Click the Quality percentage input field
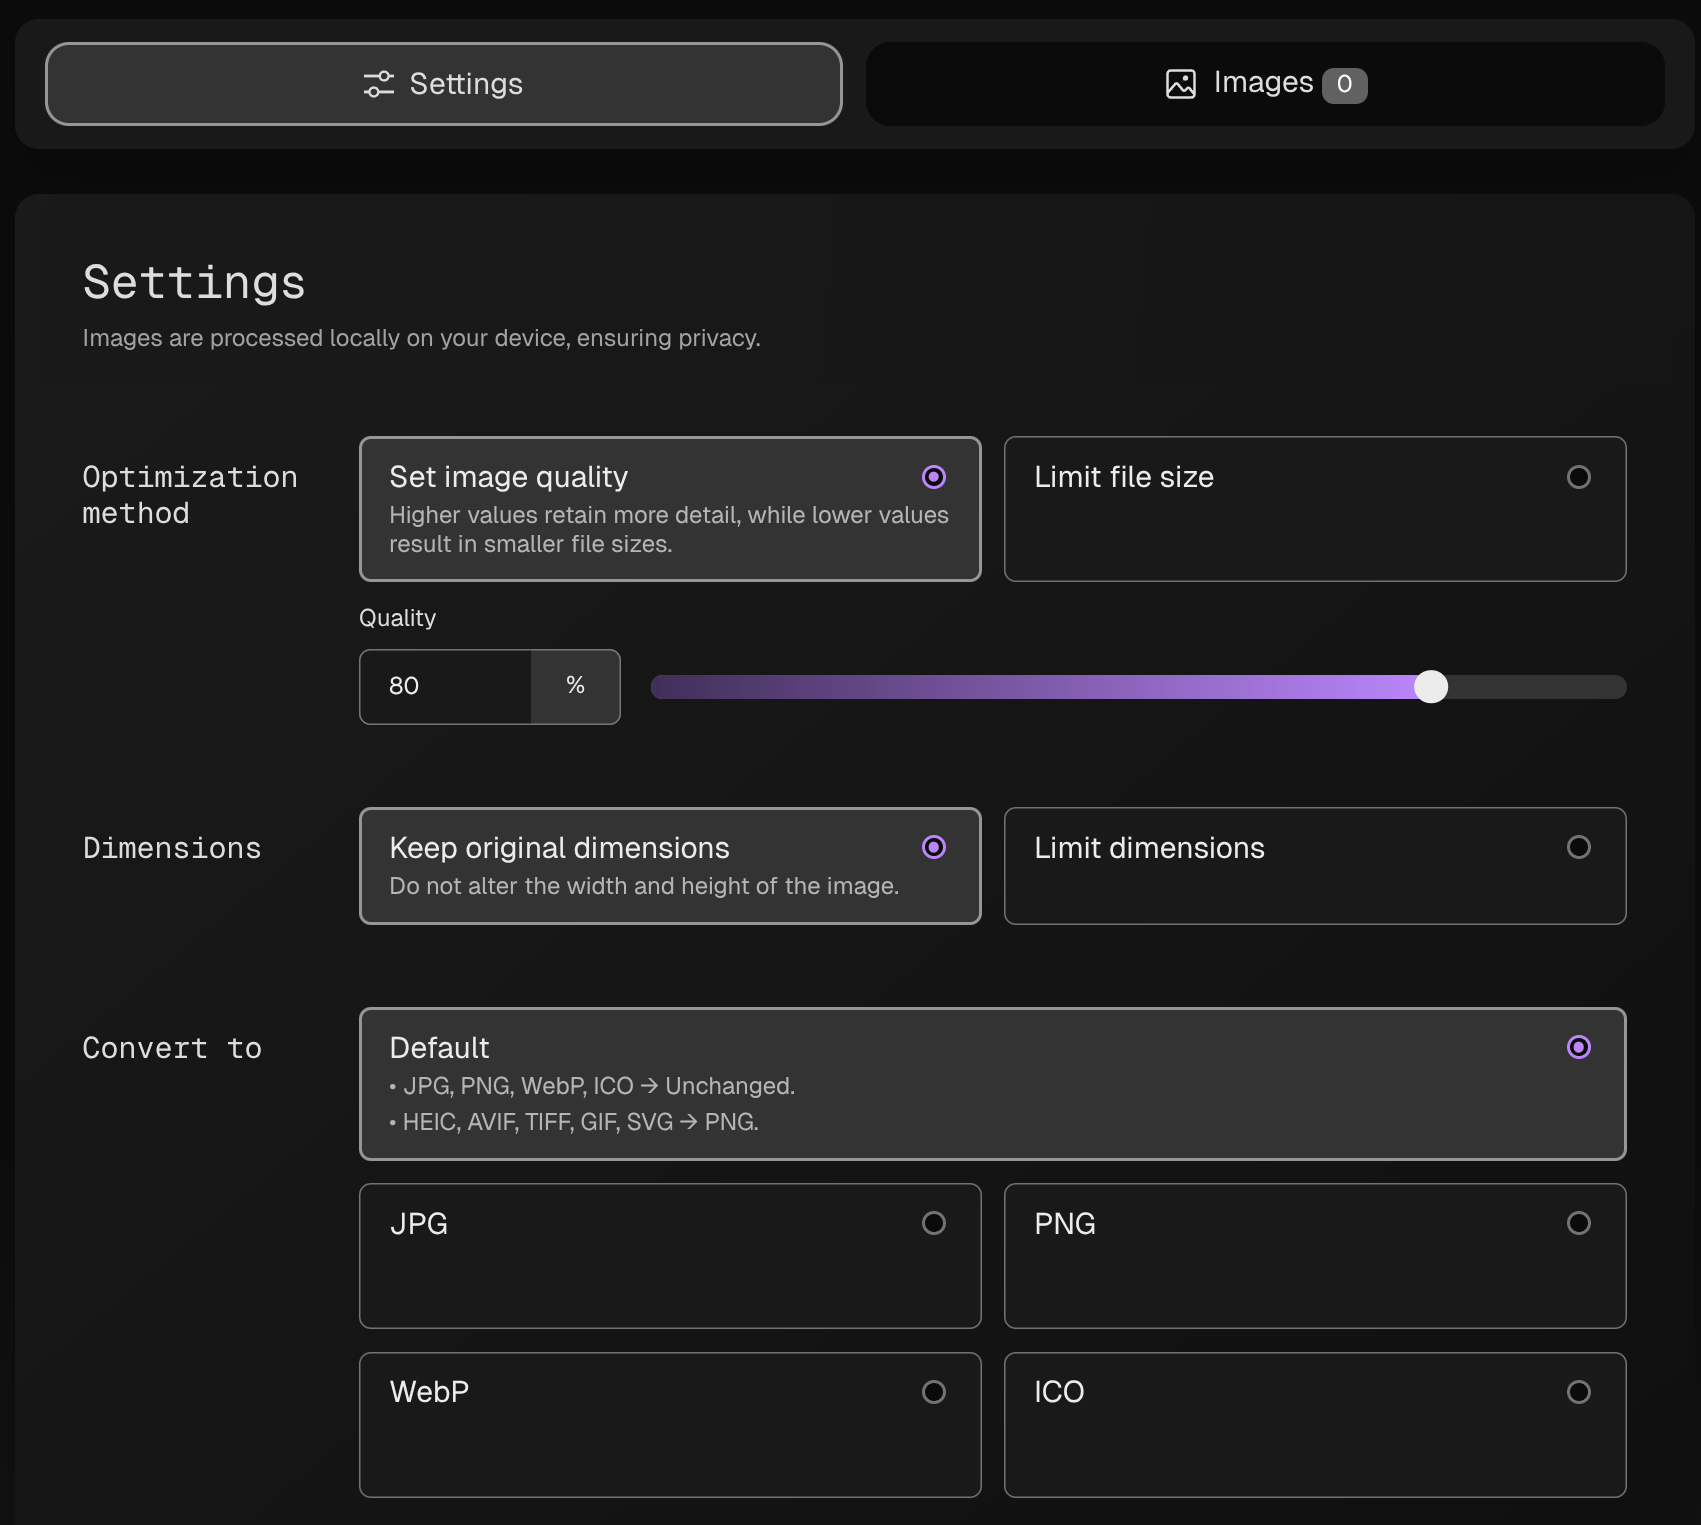This screenshot has width=1701, height=1525. tap(446, 686)
